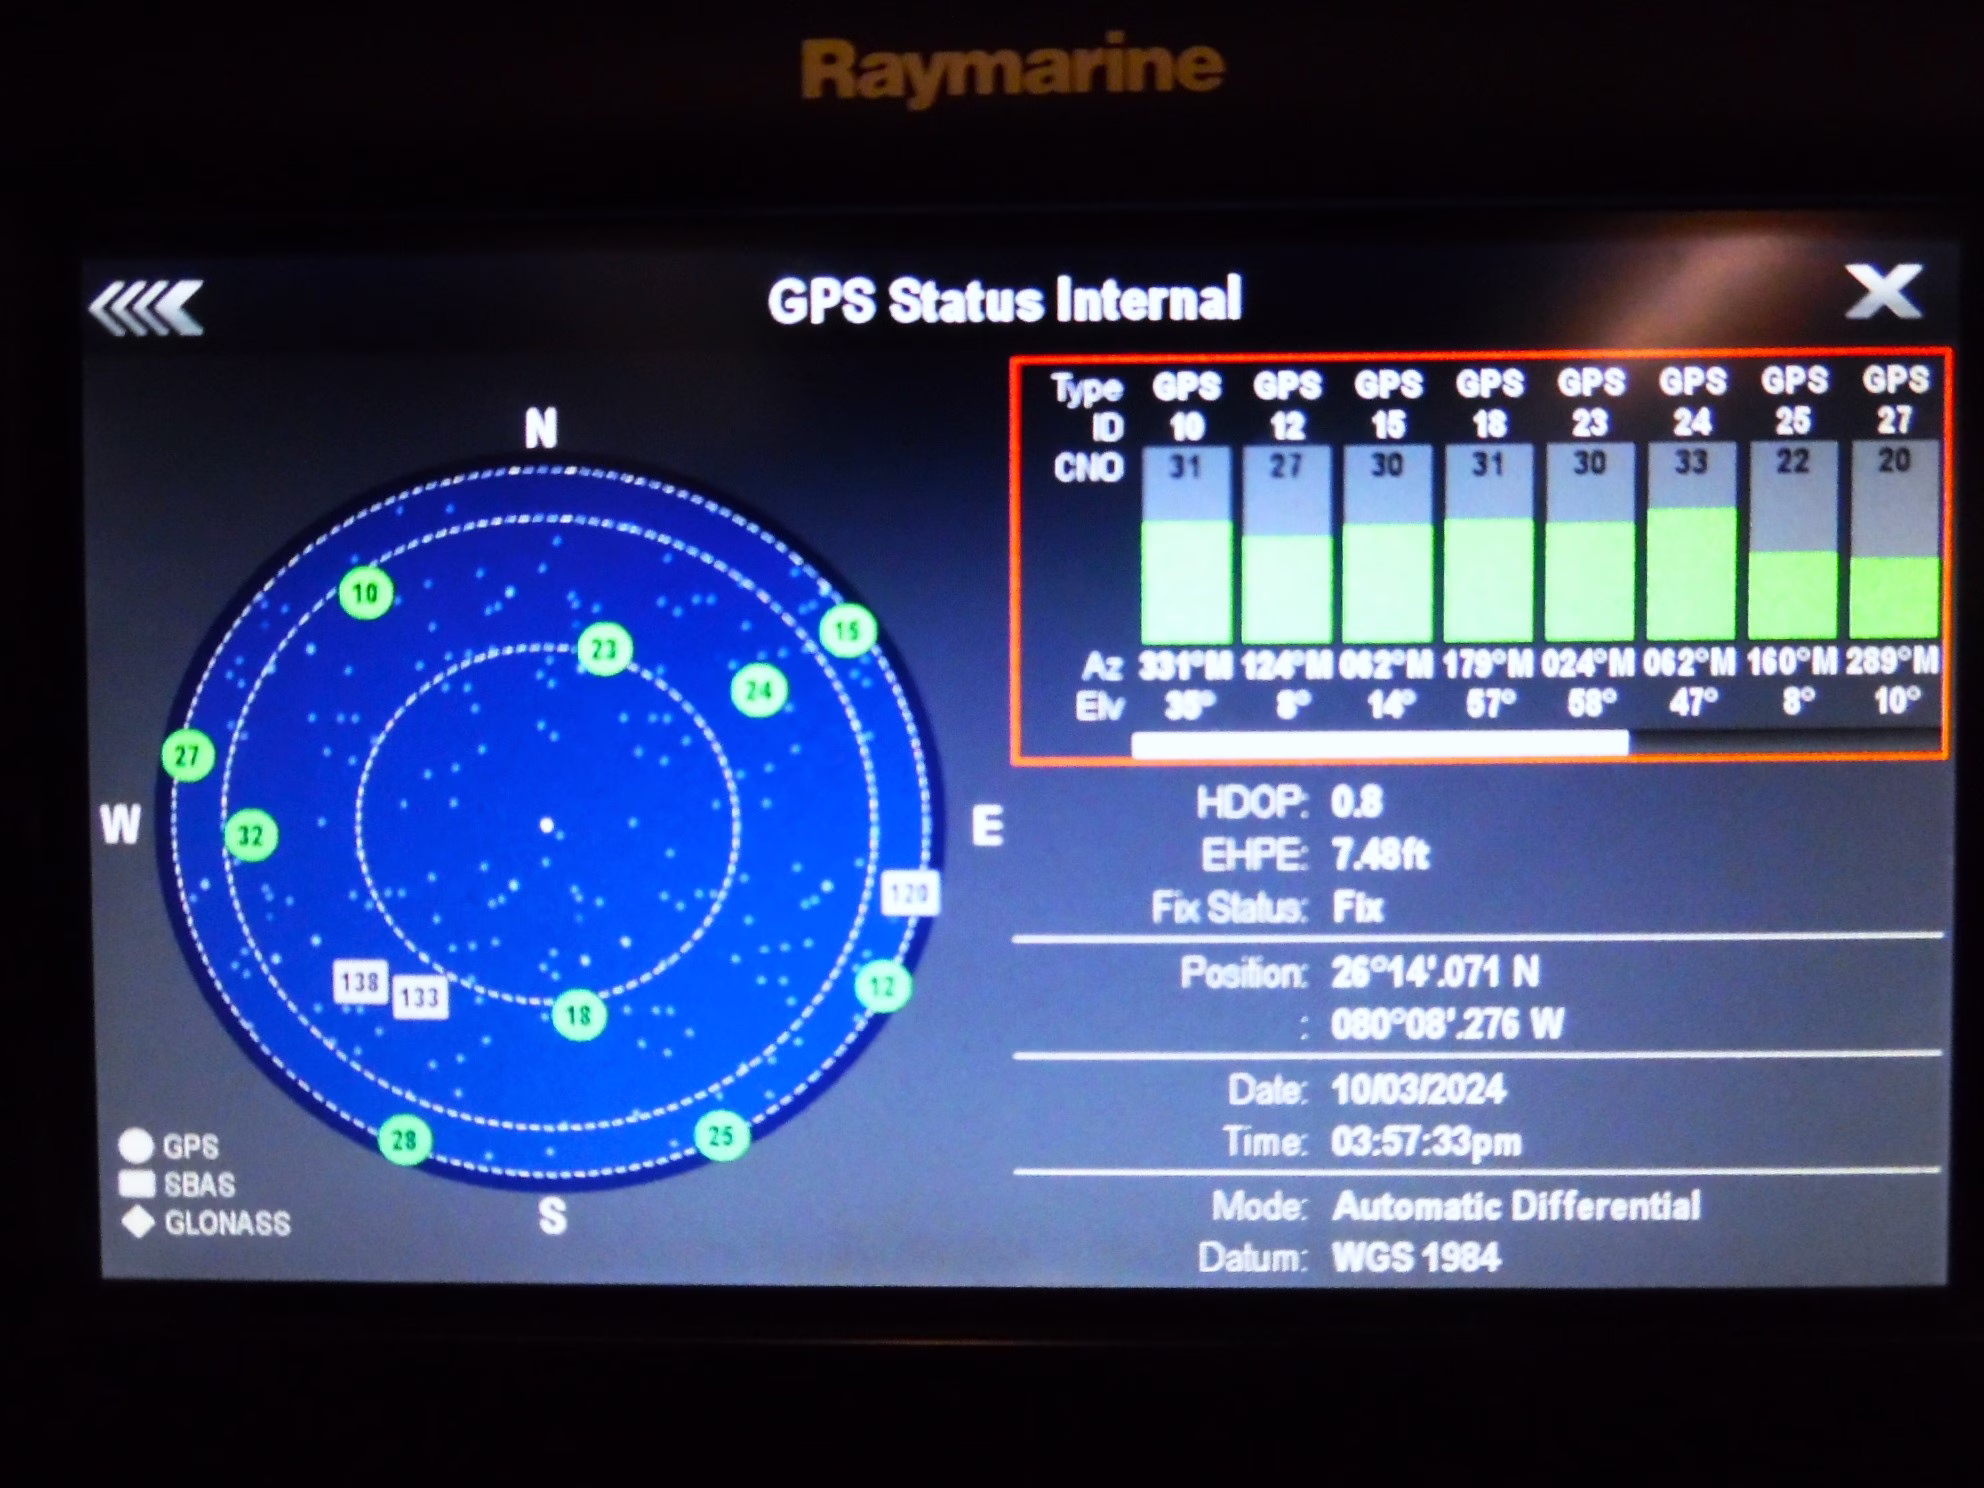Tap SBAS satellite 138 marker

(360, 983)
